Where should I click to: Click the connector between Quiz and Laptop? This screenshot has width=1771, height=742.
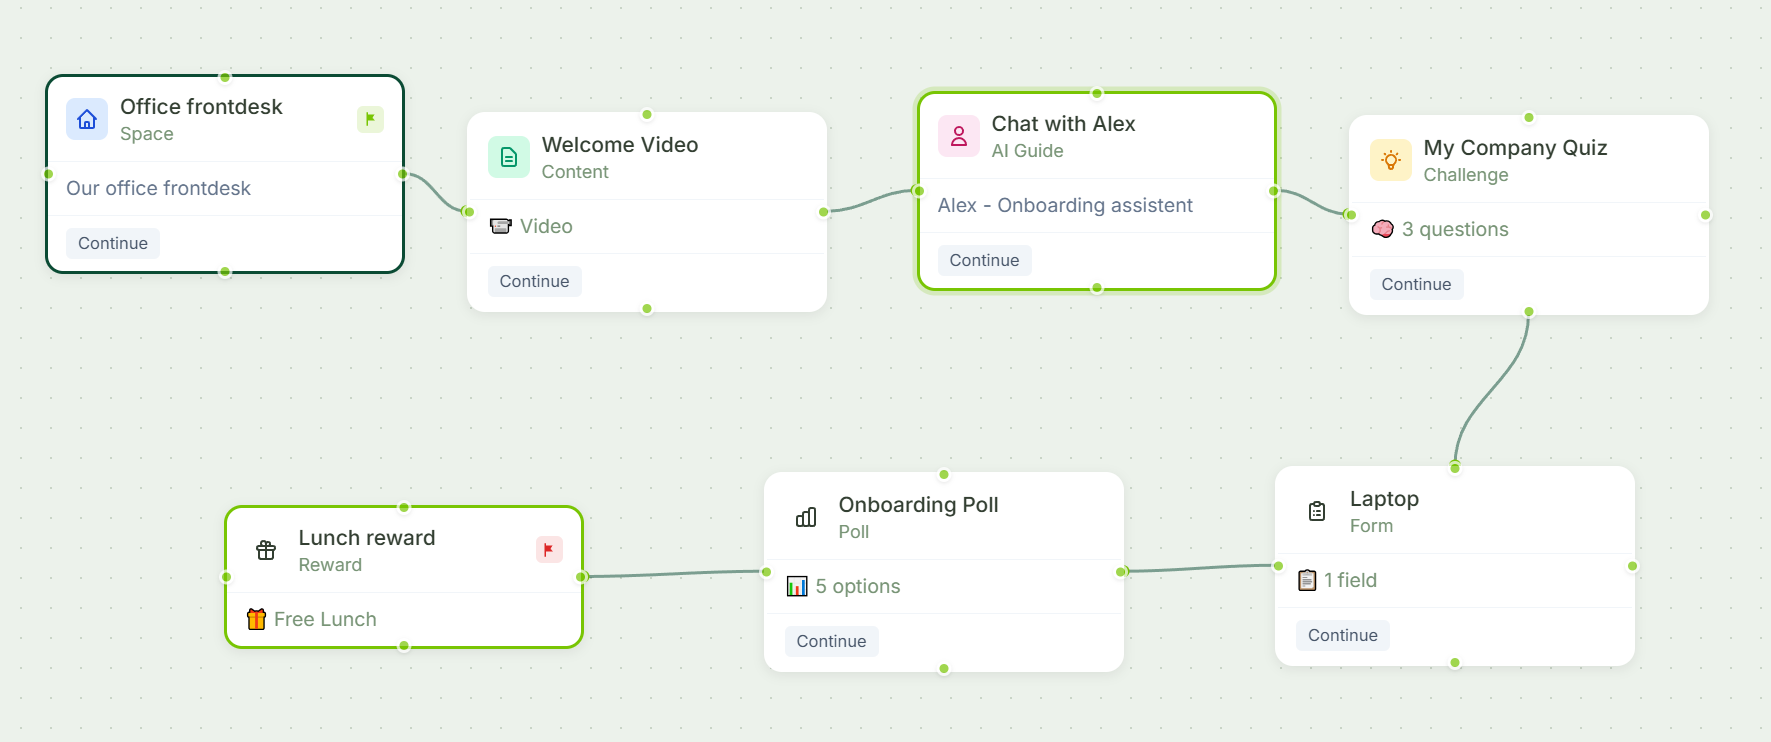point(1490,390)
